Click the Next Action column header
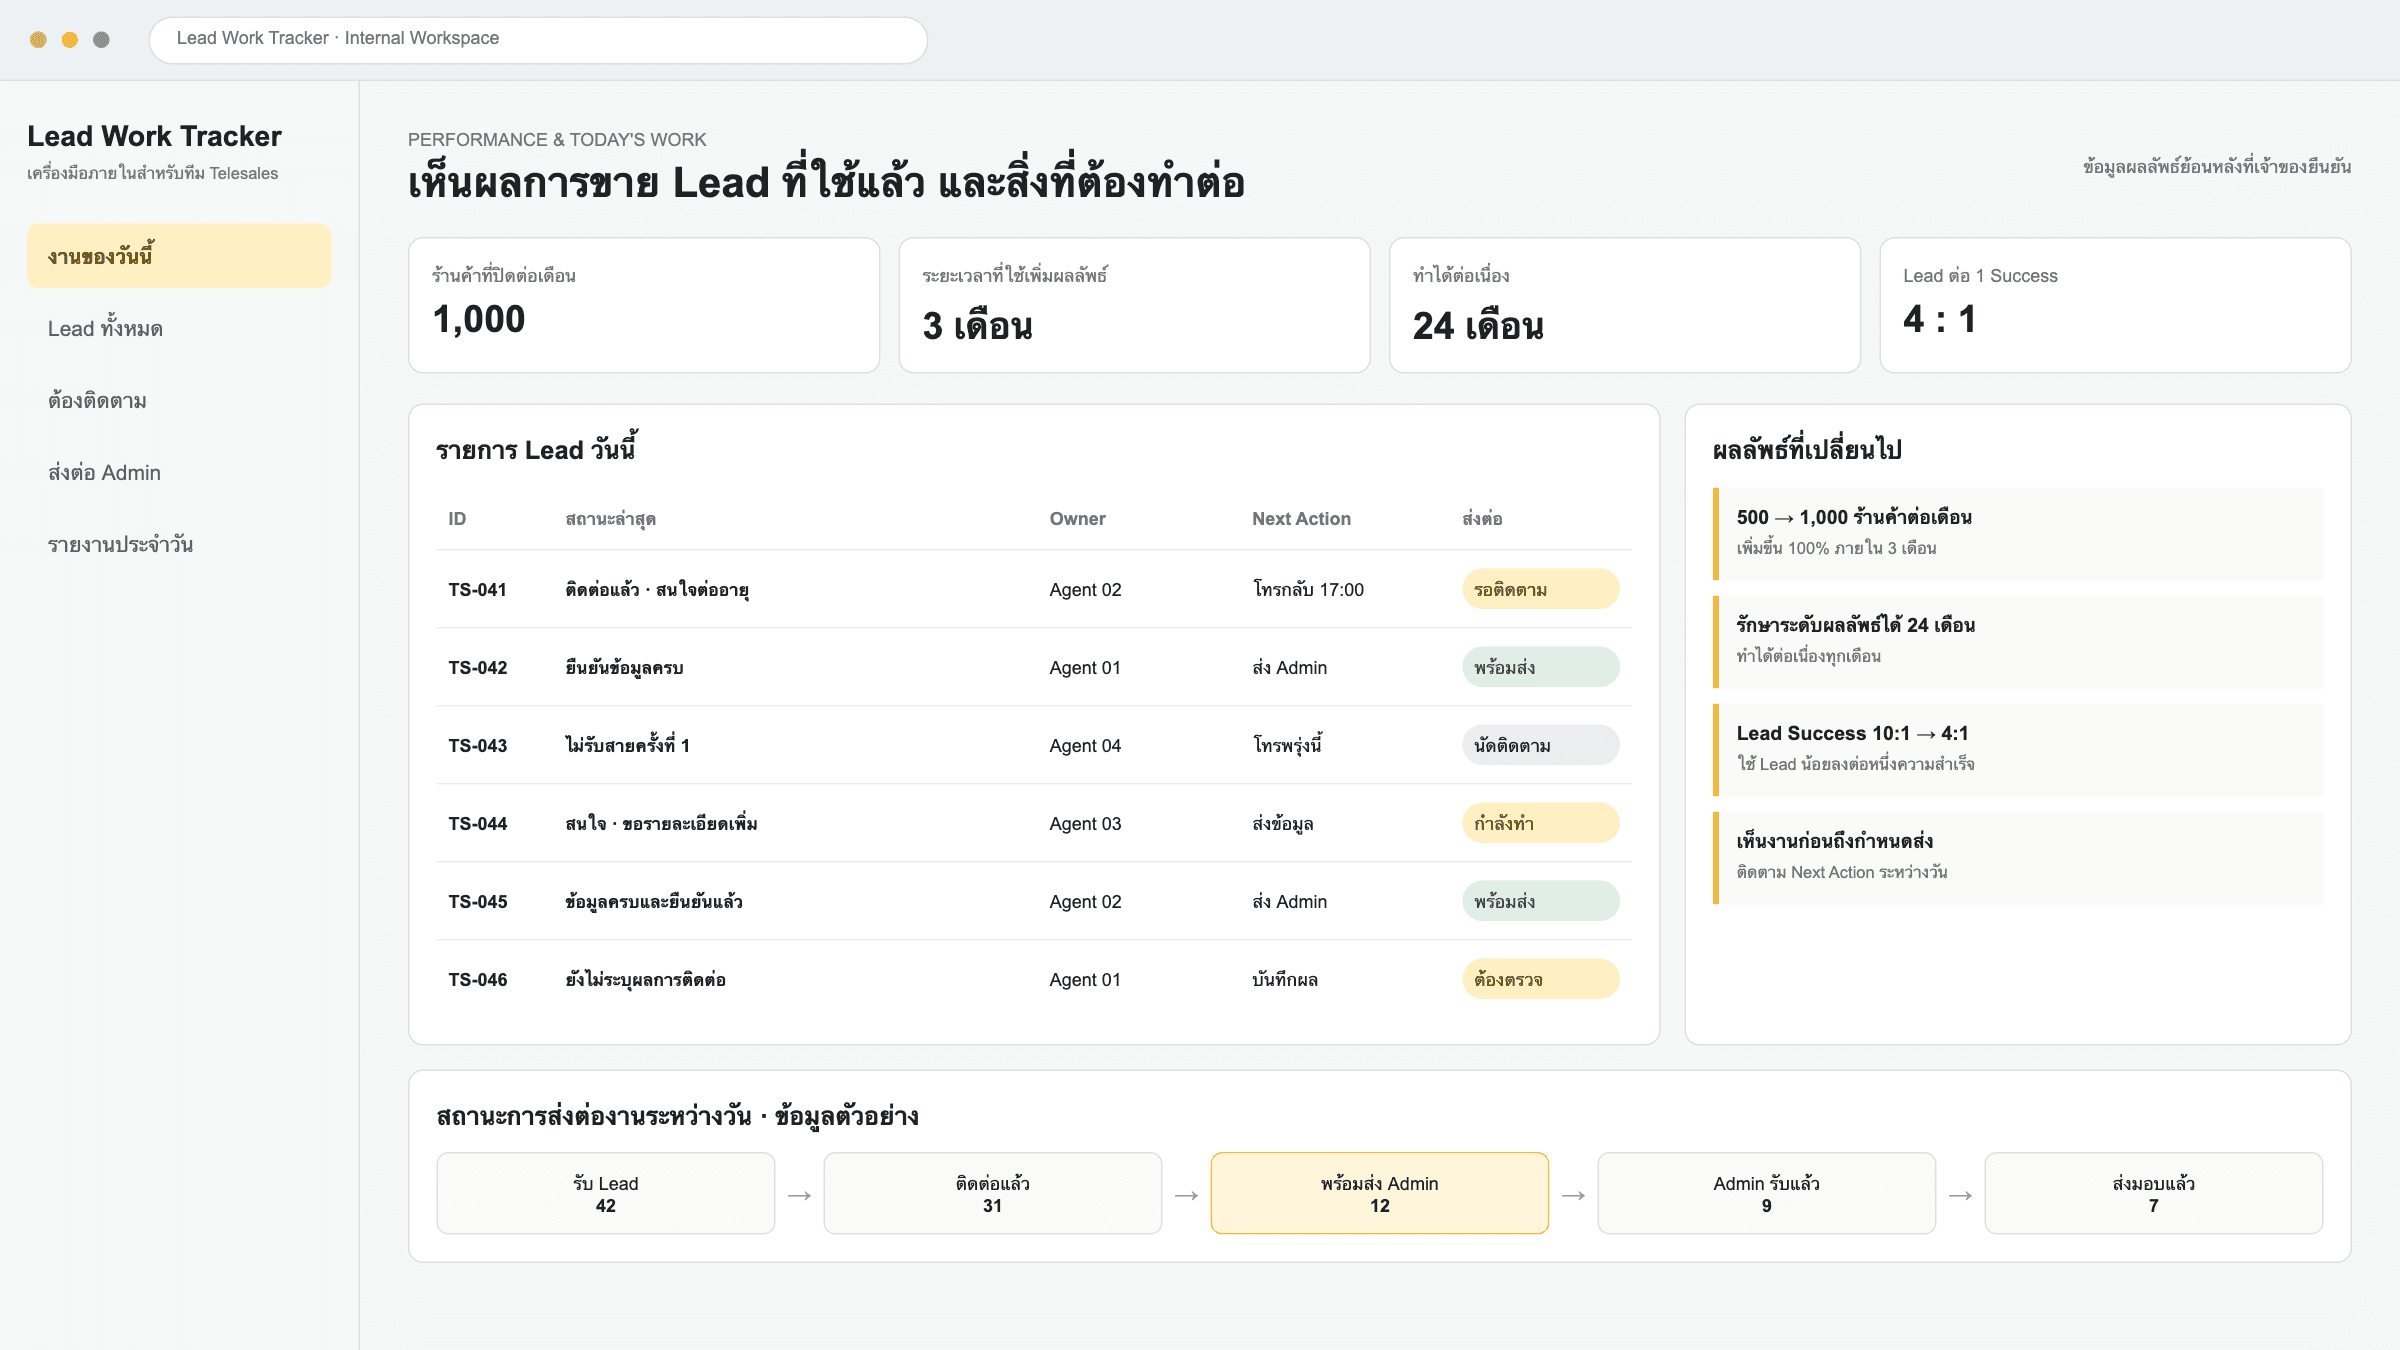 point(1301,519)
